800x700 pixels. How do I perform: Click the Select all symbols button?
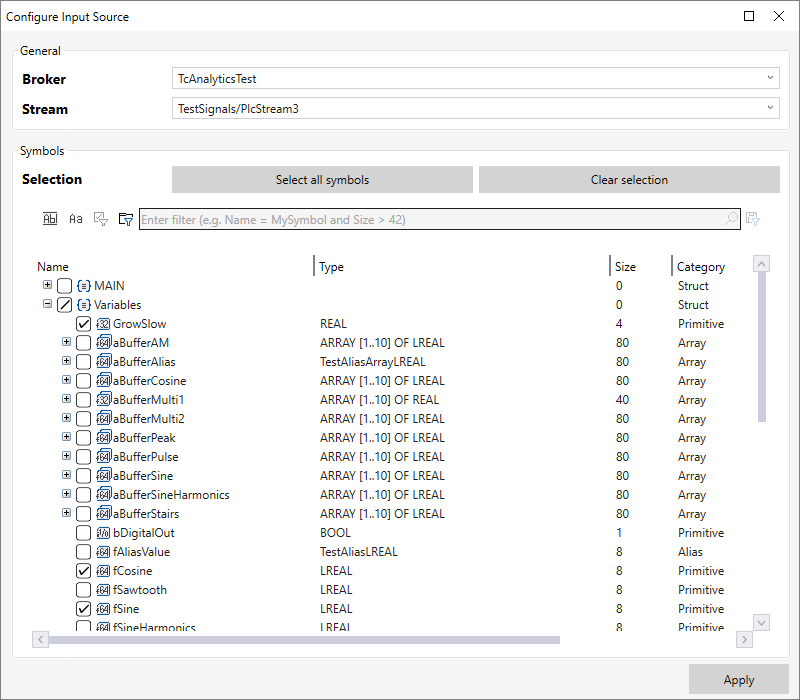(x=322, y=180)
